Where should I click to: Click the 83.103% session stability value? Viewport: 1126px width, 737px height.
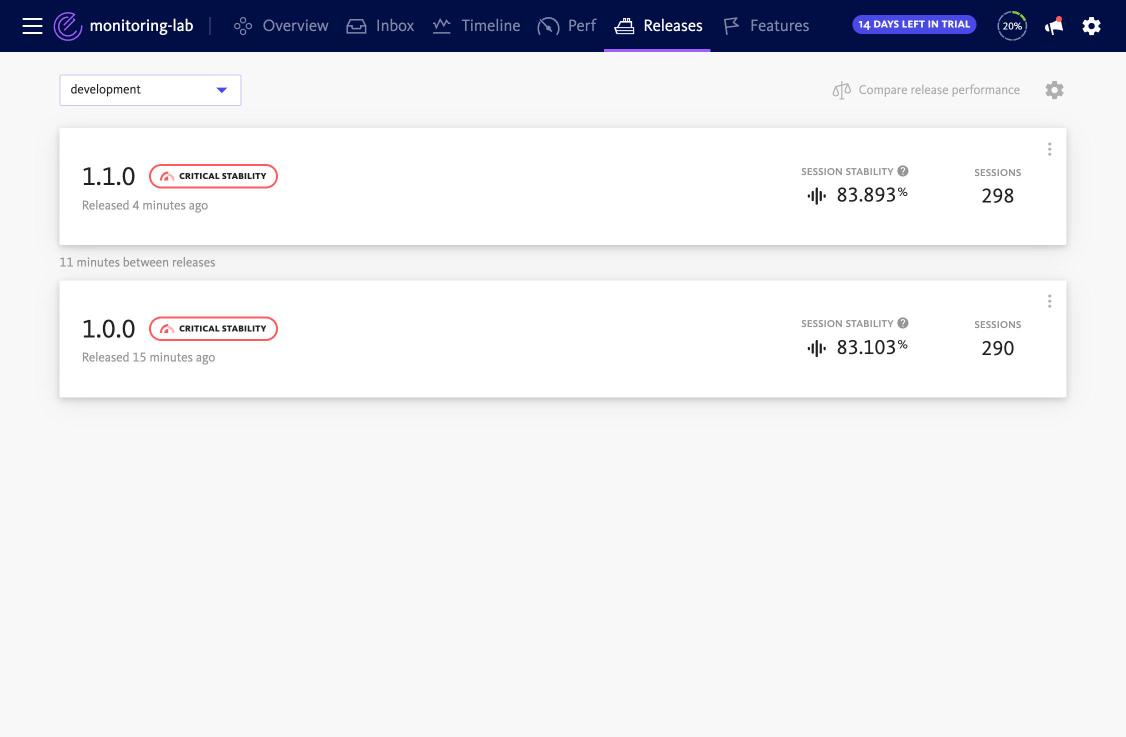872,347
